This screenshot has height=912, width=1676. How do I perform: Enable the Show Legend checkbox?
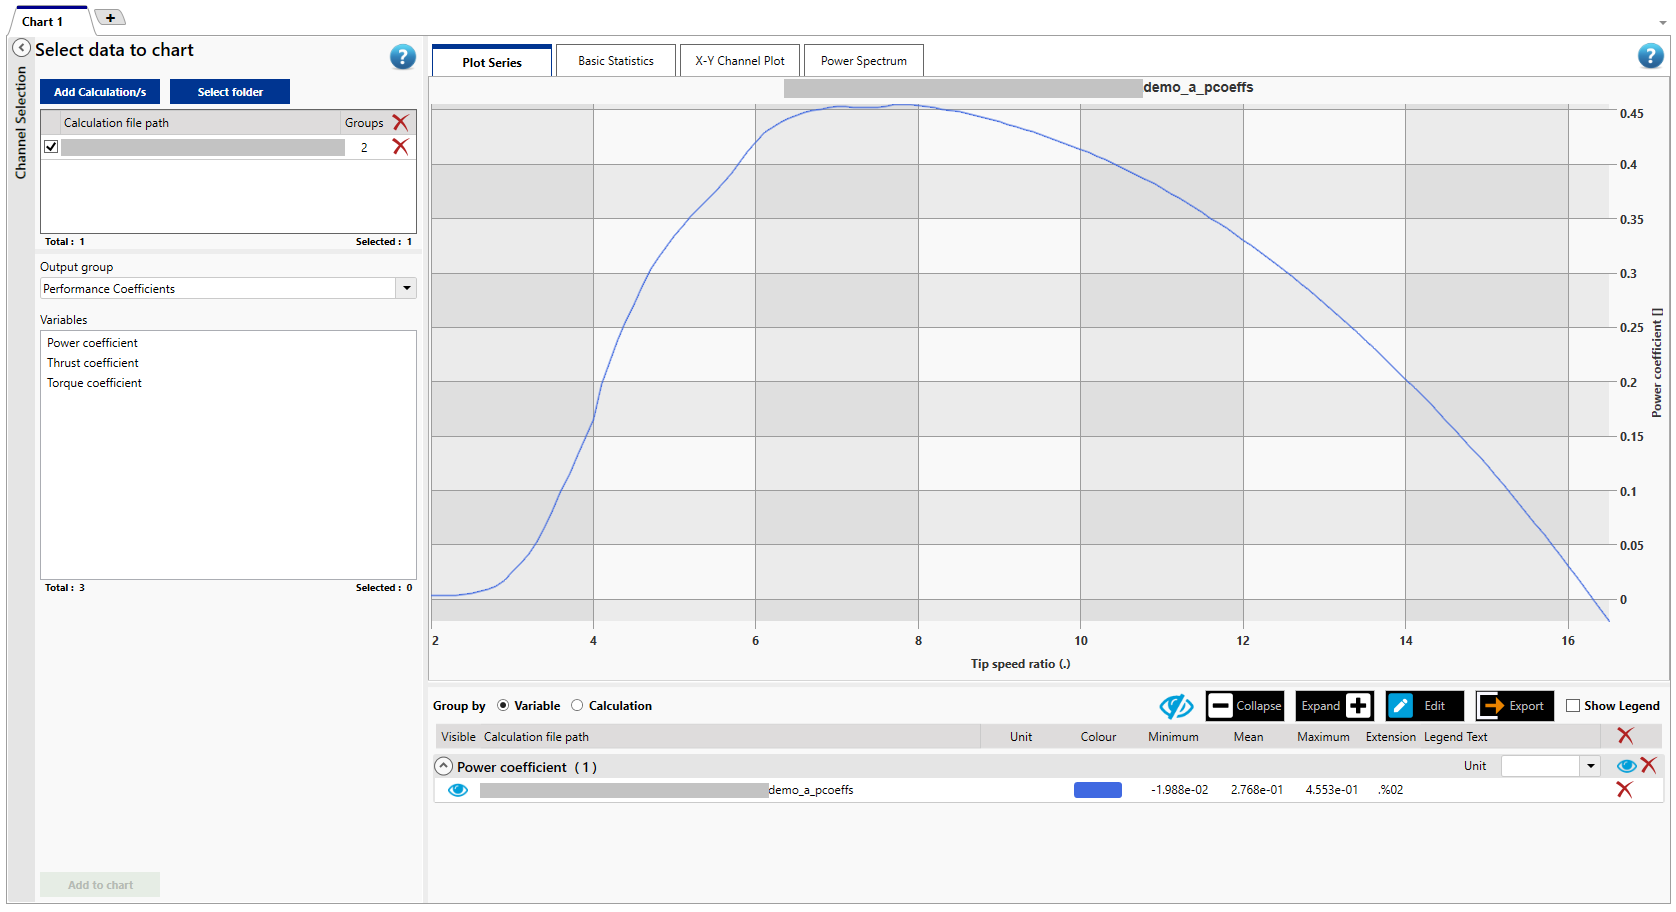(x=1573, y=706)
